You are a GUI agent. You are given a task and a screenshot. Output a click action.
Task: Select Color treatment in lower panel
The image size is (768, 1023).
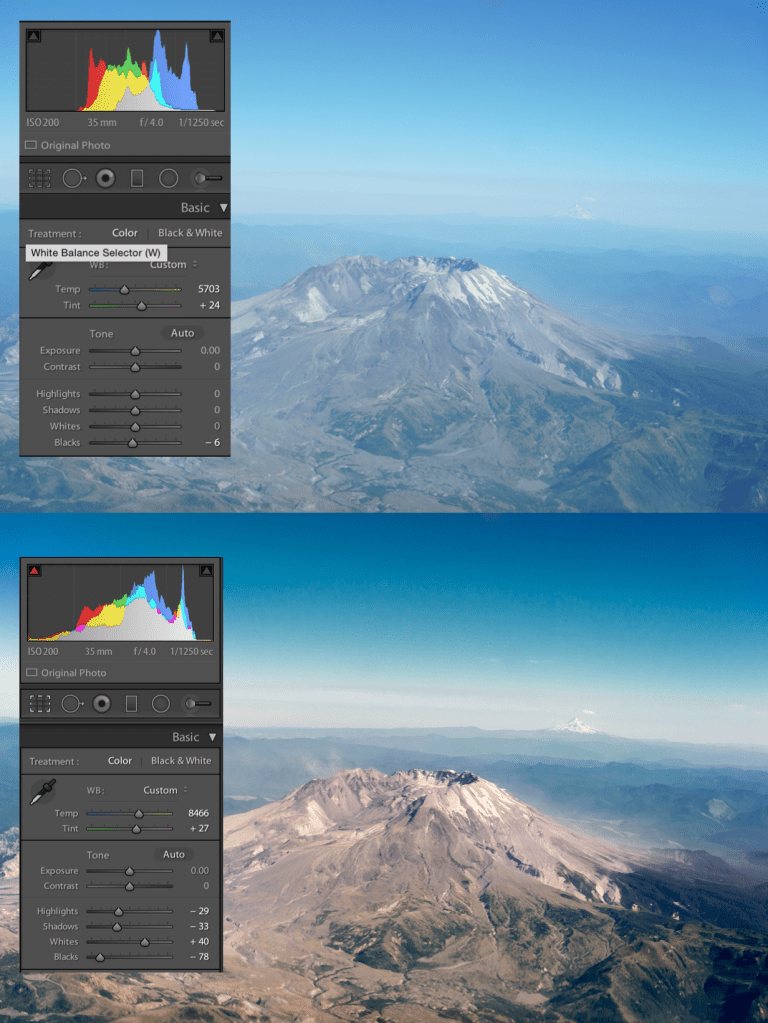click(x=120, y=761)
